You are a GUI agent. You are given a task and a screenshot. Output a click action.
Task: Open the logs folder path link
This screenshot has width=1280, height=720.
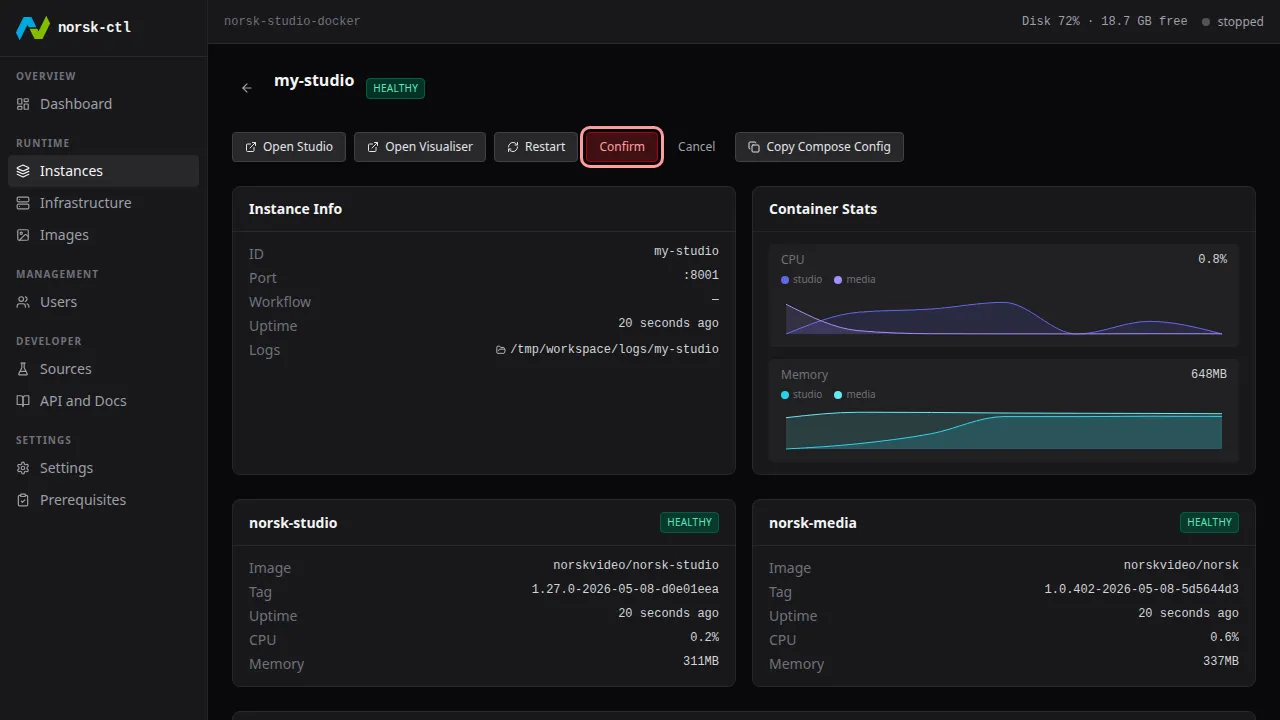click(x=607, y=350)
